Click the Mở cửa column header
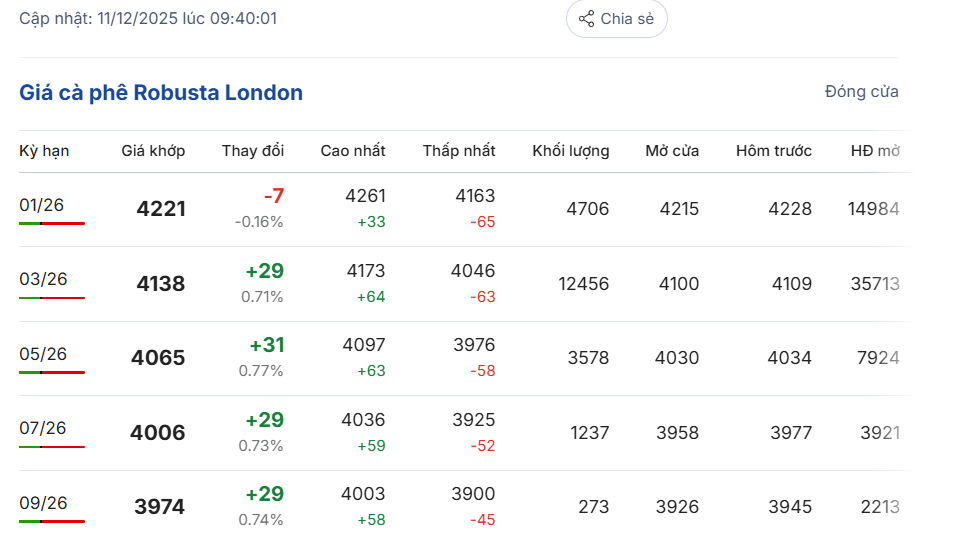This screenshot has width=953, height=538. 672,151
